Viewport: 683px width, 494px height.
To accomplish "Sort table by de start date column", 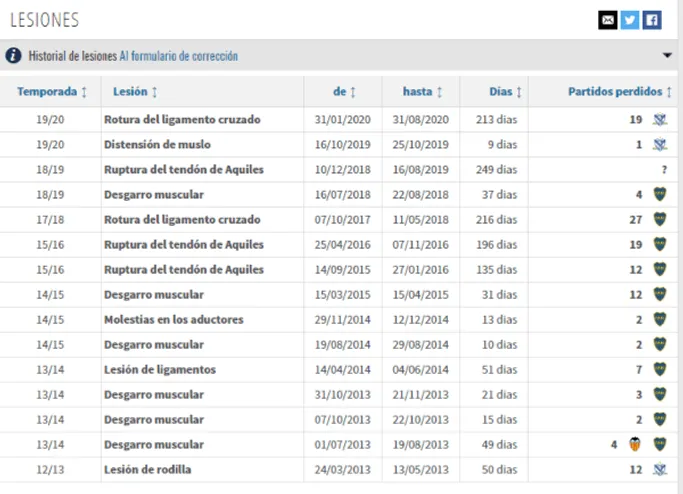I will pos(344,92).
